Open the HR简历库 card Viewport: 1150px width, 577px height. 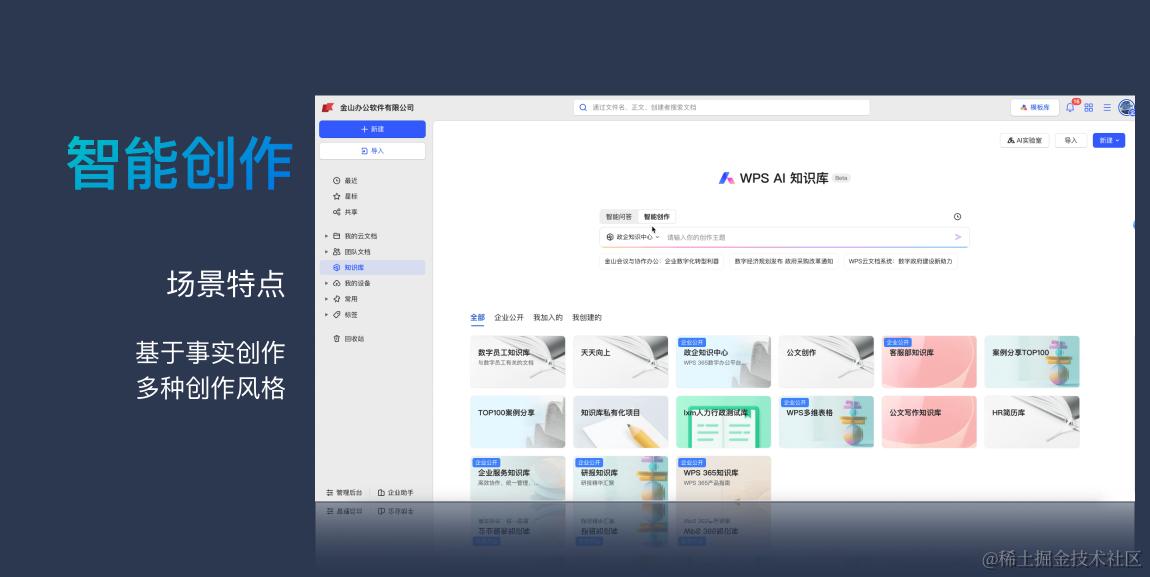[x=1032, y=422]
